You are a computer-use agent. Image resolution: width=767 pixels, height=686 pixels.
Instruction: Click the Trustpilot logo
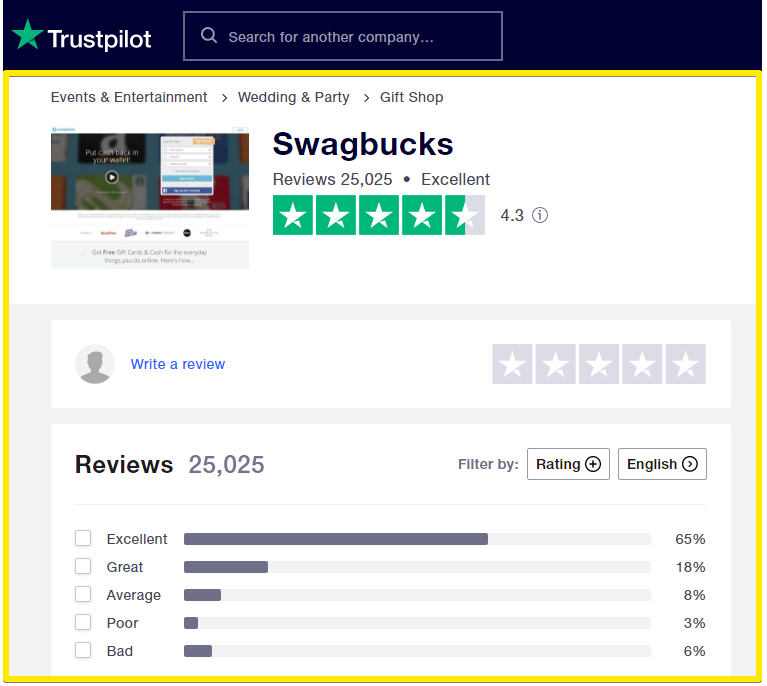(82, 36)
